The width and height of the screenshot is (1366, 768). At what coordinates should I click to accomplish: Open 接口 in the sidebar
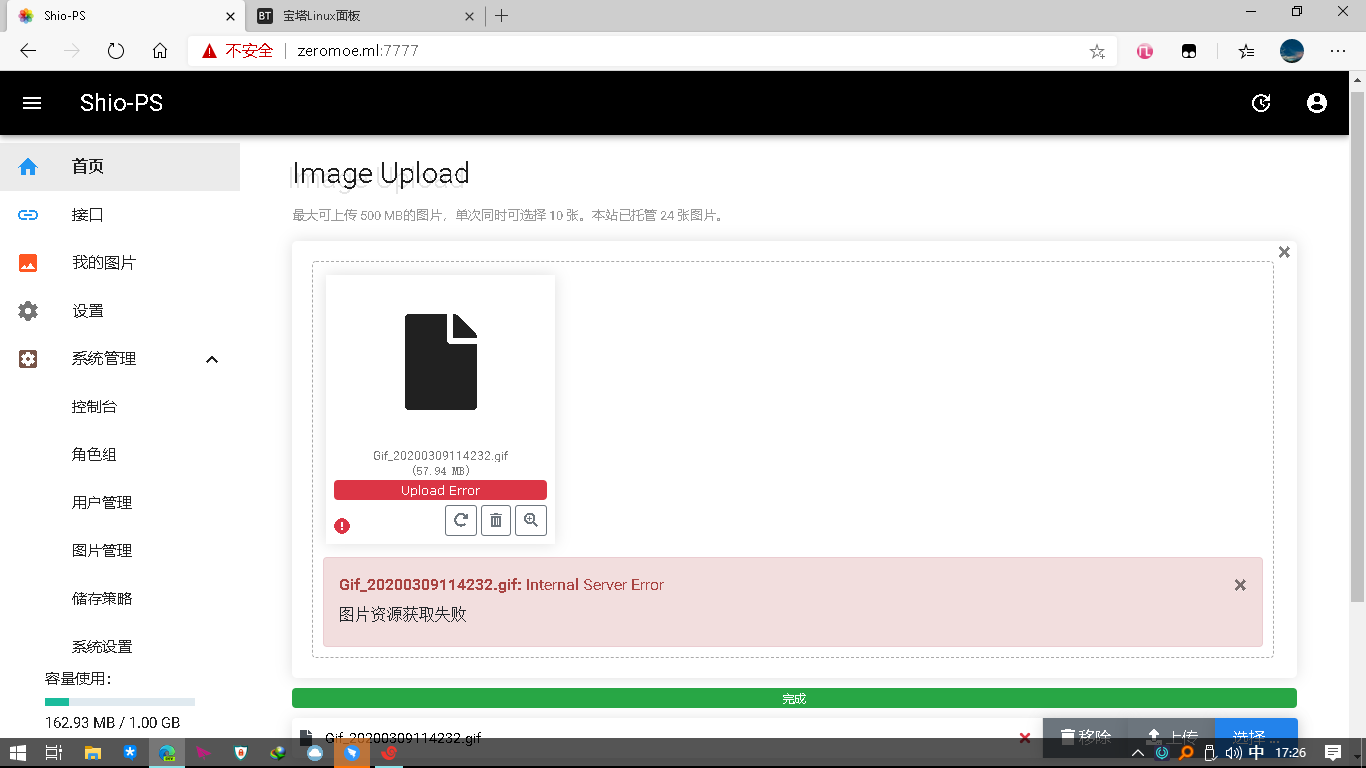(x=120, y=215)
